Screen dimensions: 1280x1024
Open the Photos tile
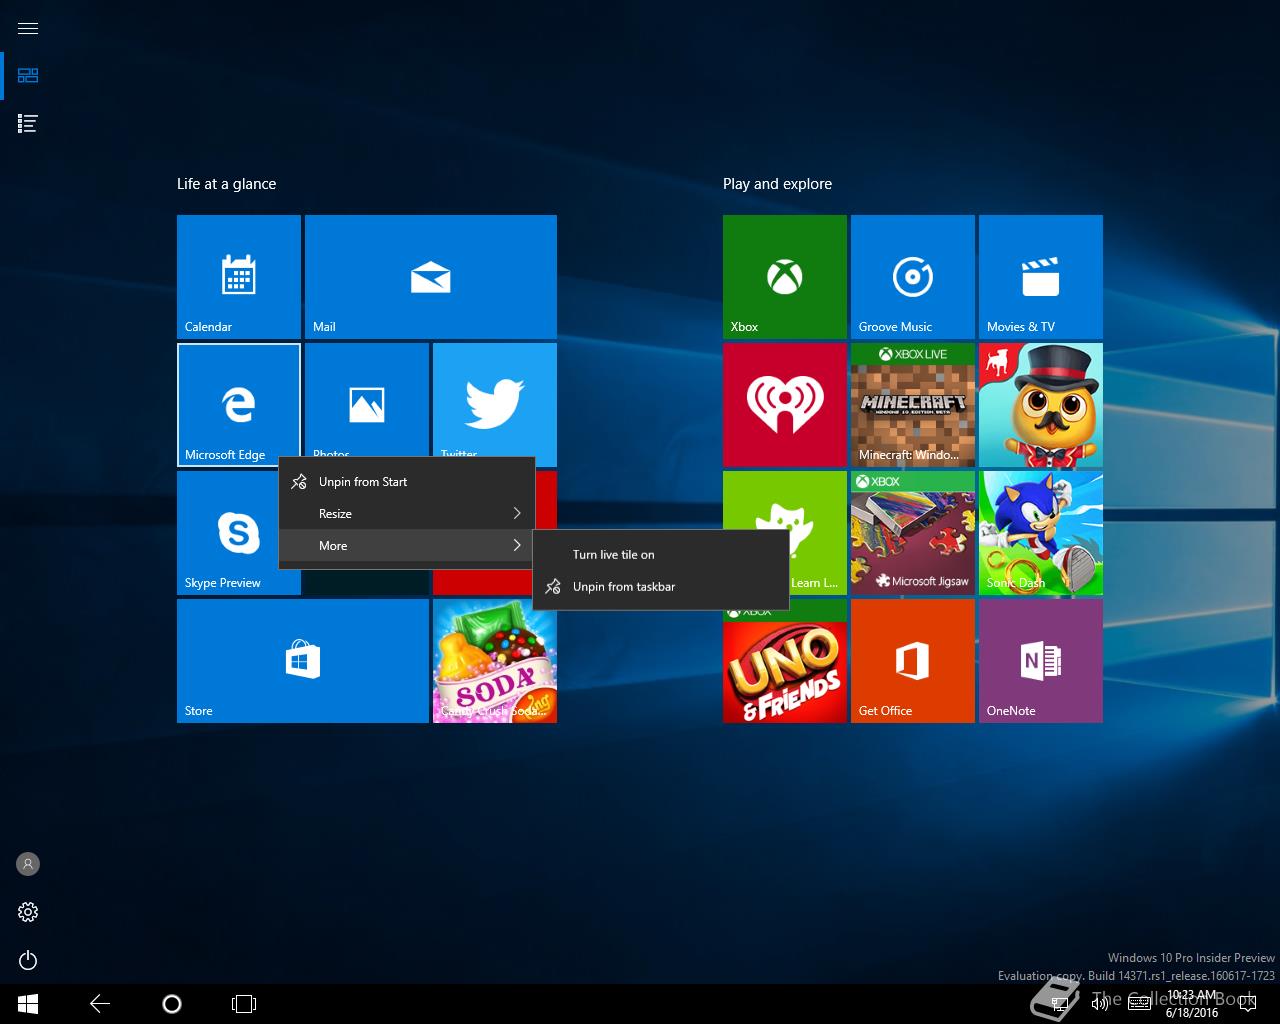click(x=367, y=400)
